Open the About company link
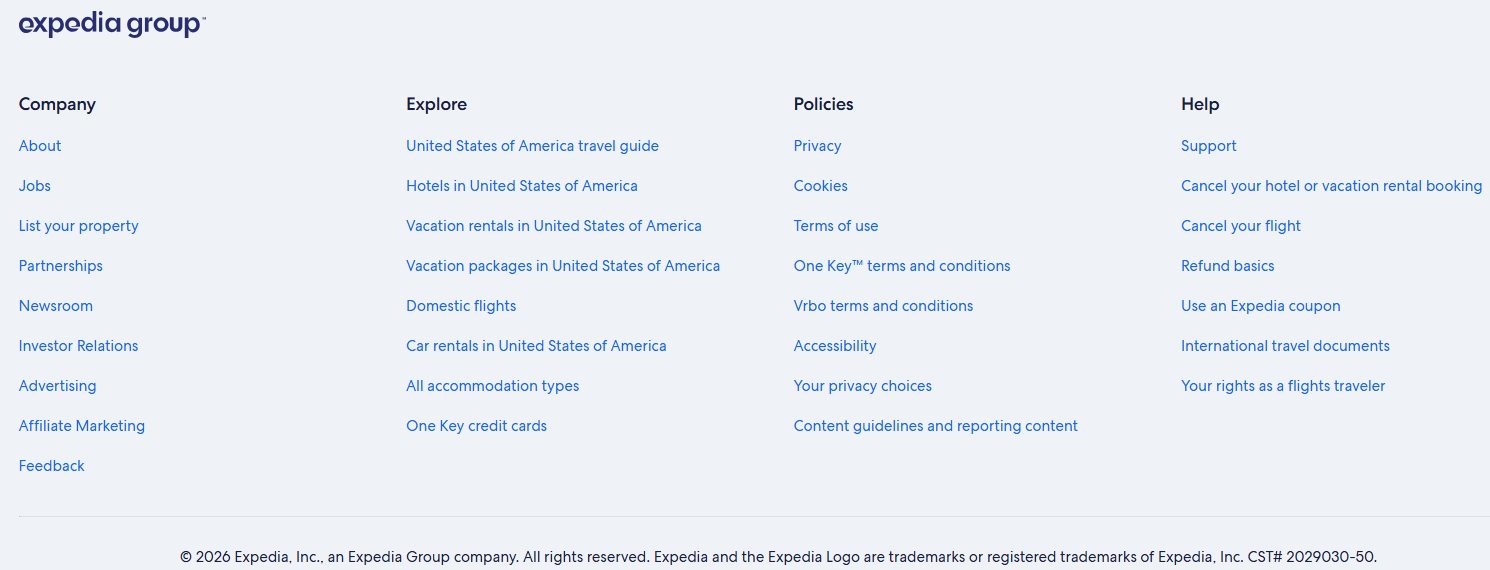The height and width of the screenshot is (570, 1490). pyautogui.click(x=40, y=146)
